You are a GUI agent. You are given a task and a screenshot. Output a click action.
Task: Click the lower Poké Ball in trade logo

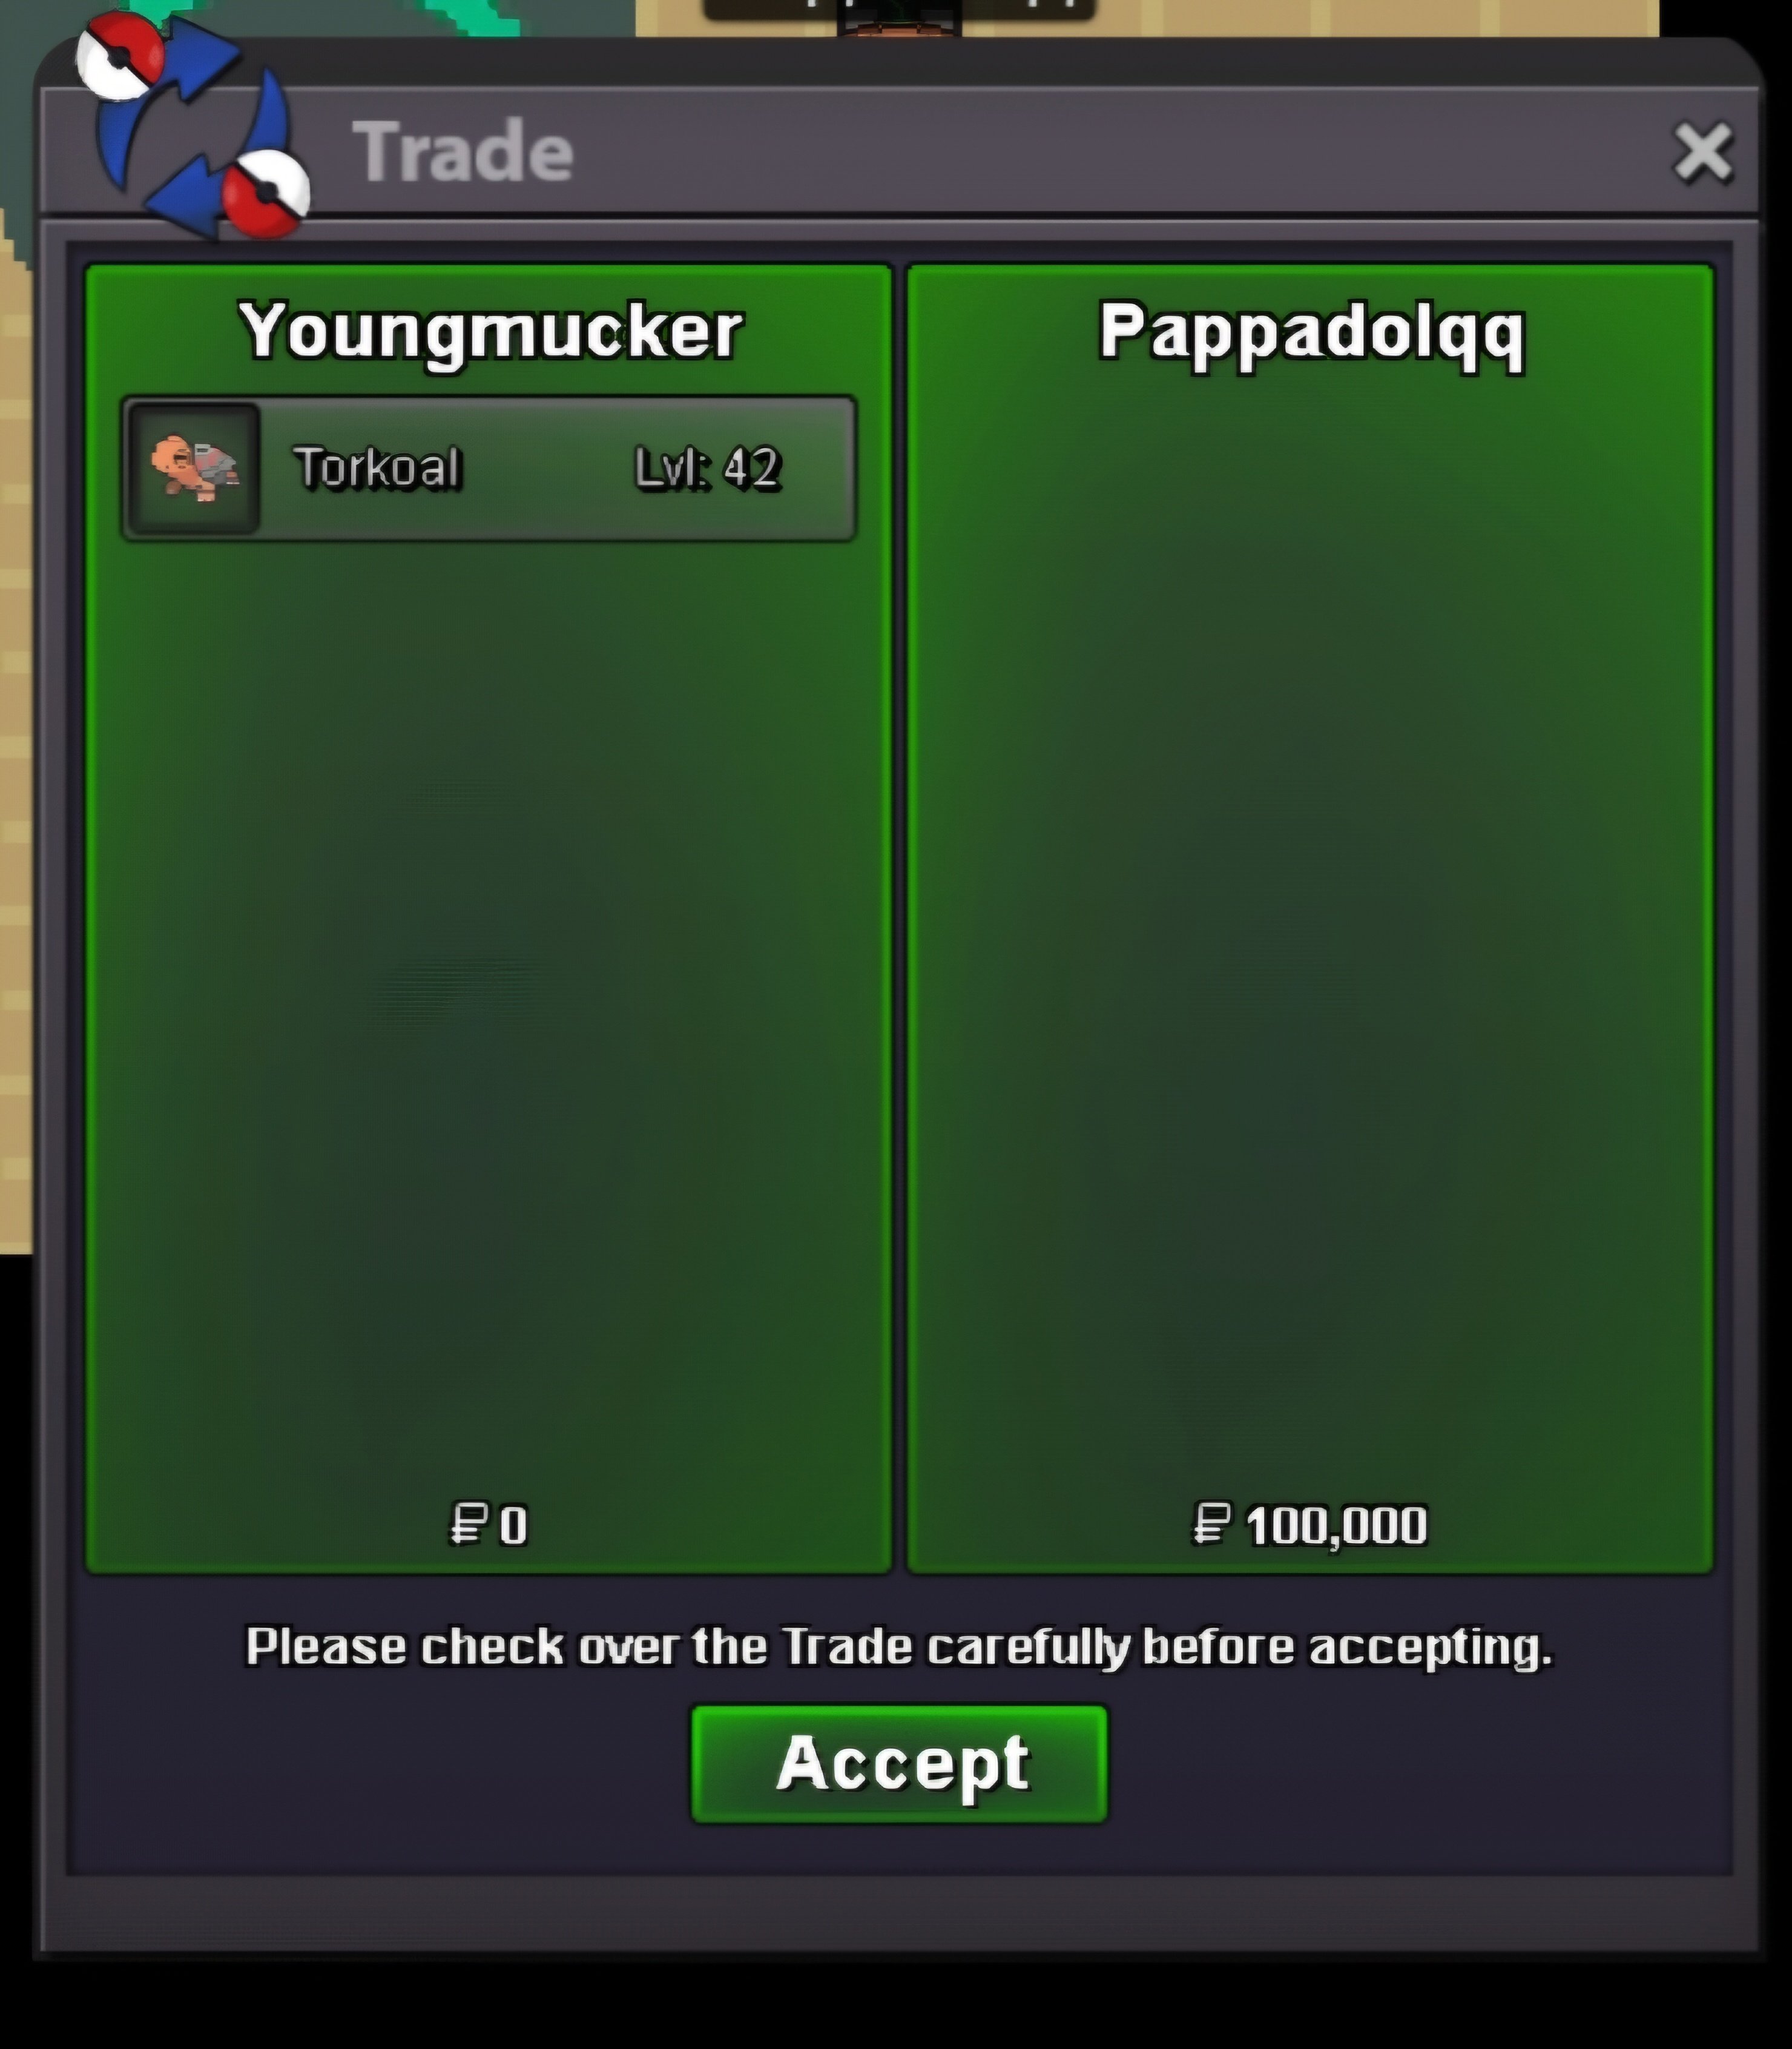[x=266, y=194]
